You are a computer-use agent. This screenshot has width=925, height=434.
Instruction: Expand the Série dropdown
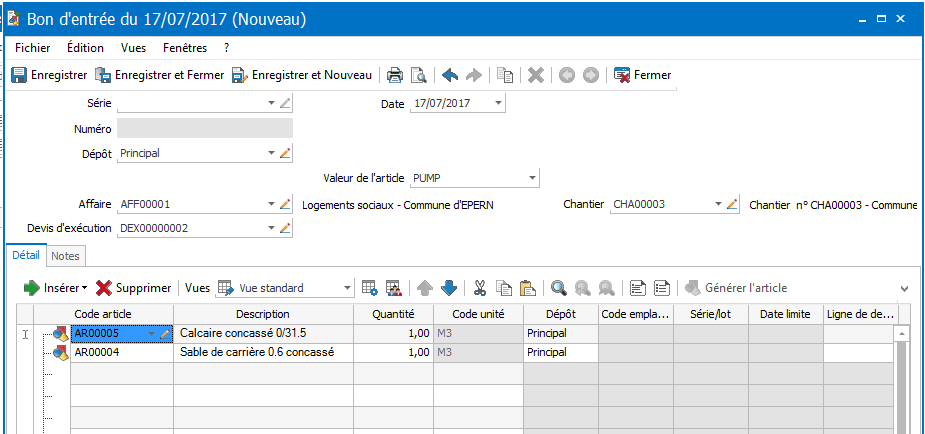tap(271, 103)
